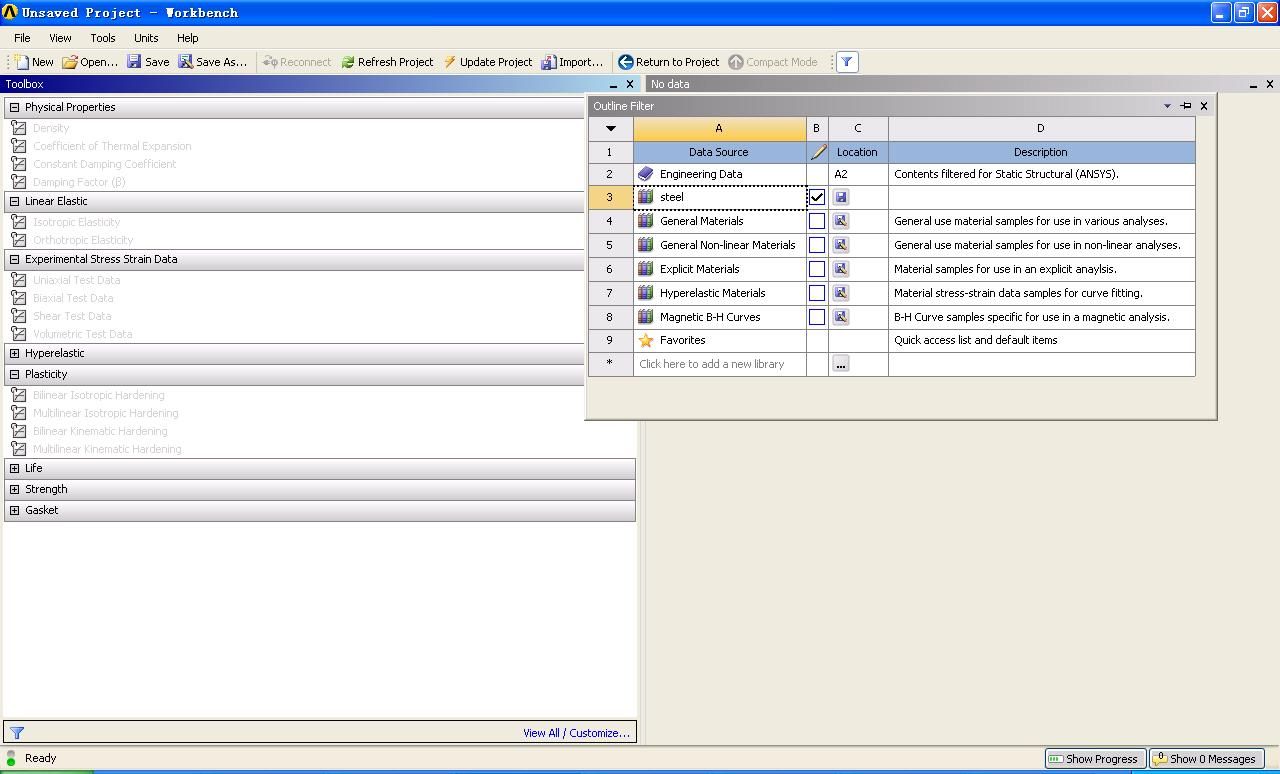Collapse the Physical Properties group
The image size is (1280, 774).
pyautogui.click(x=14, y=107)
